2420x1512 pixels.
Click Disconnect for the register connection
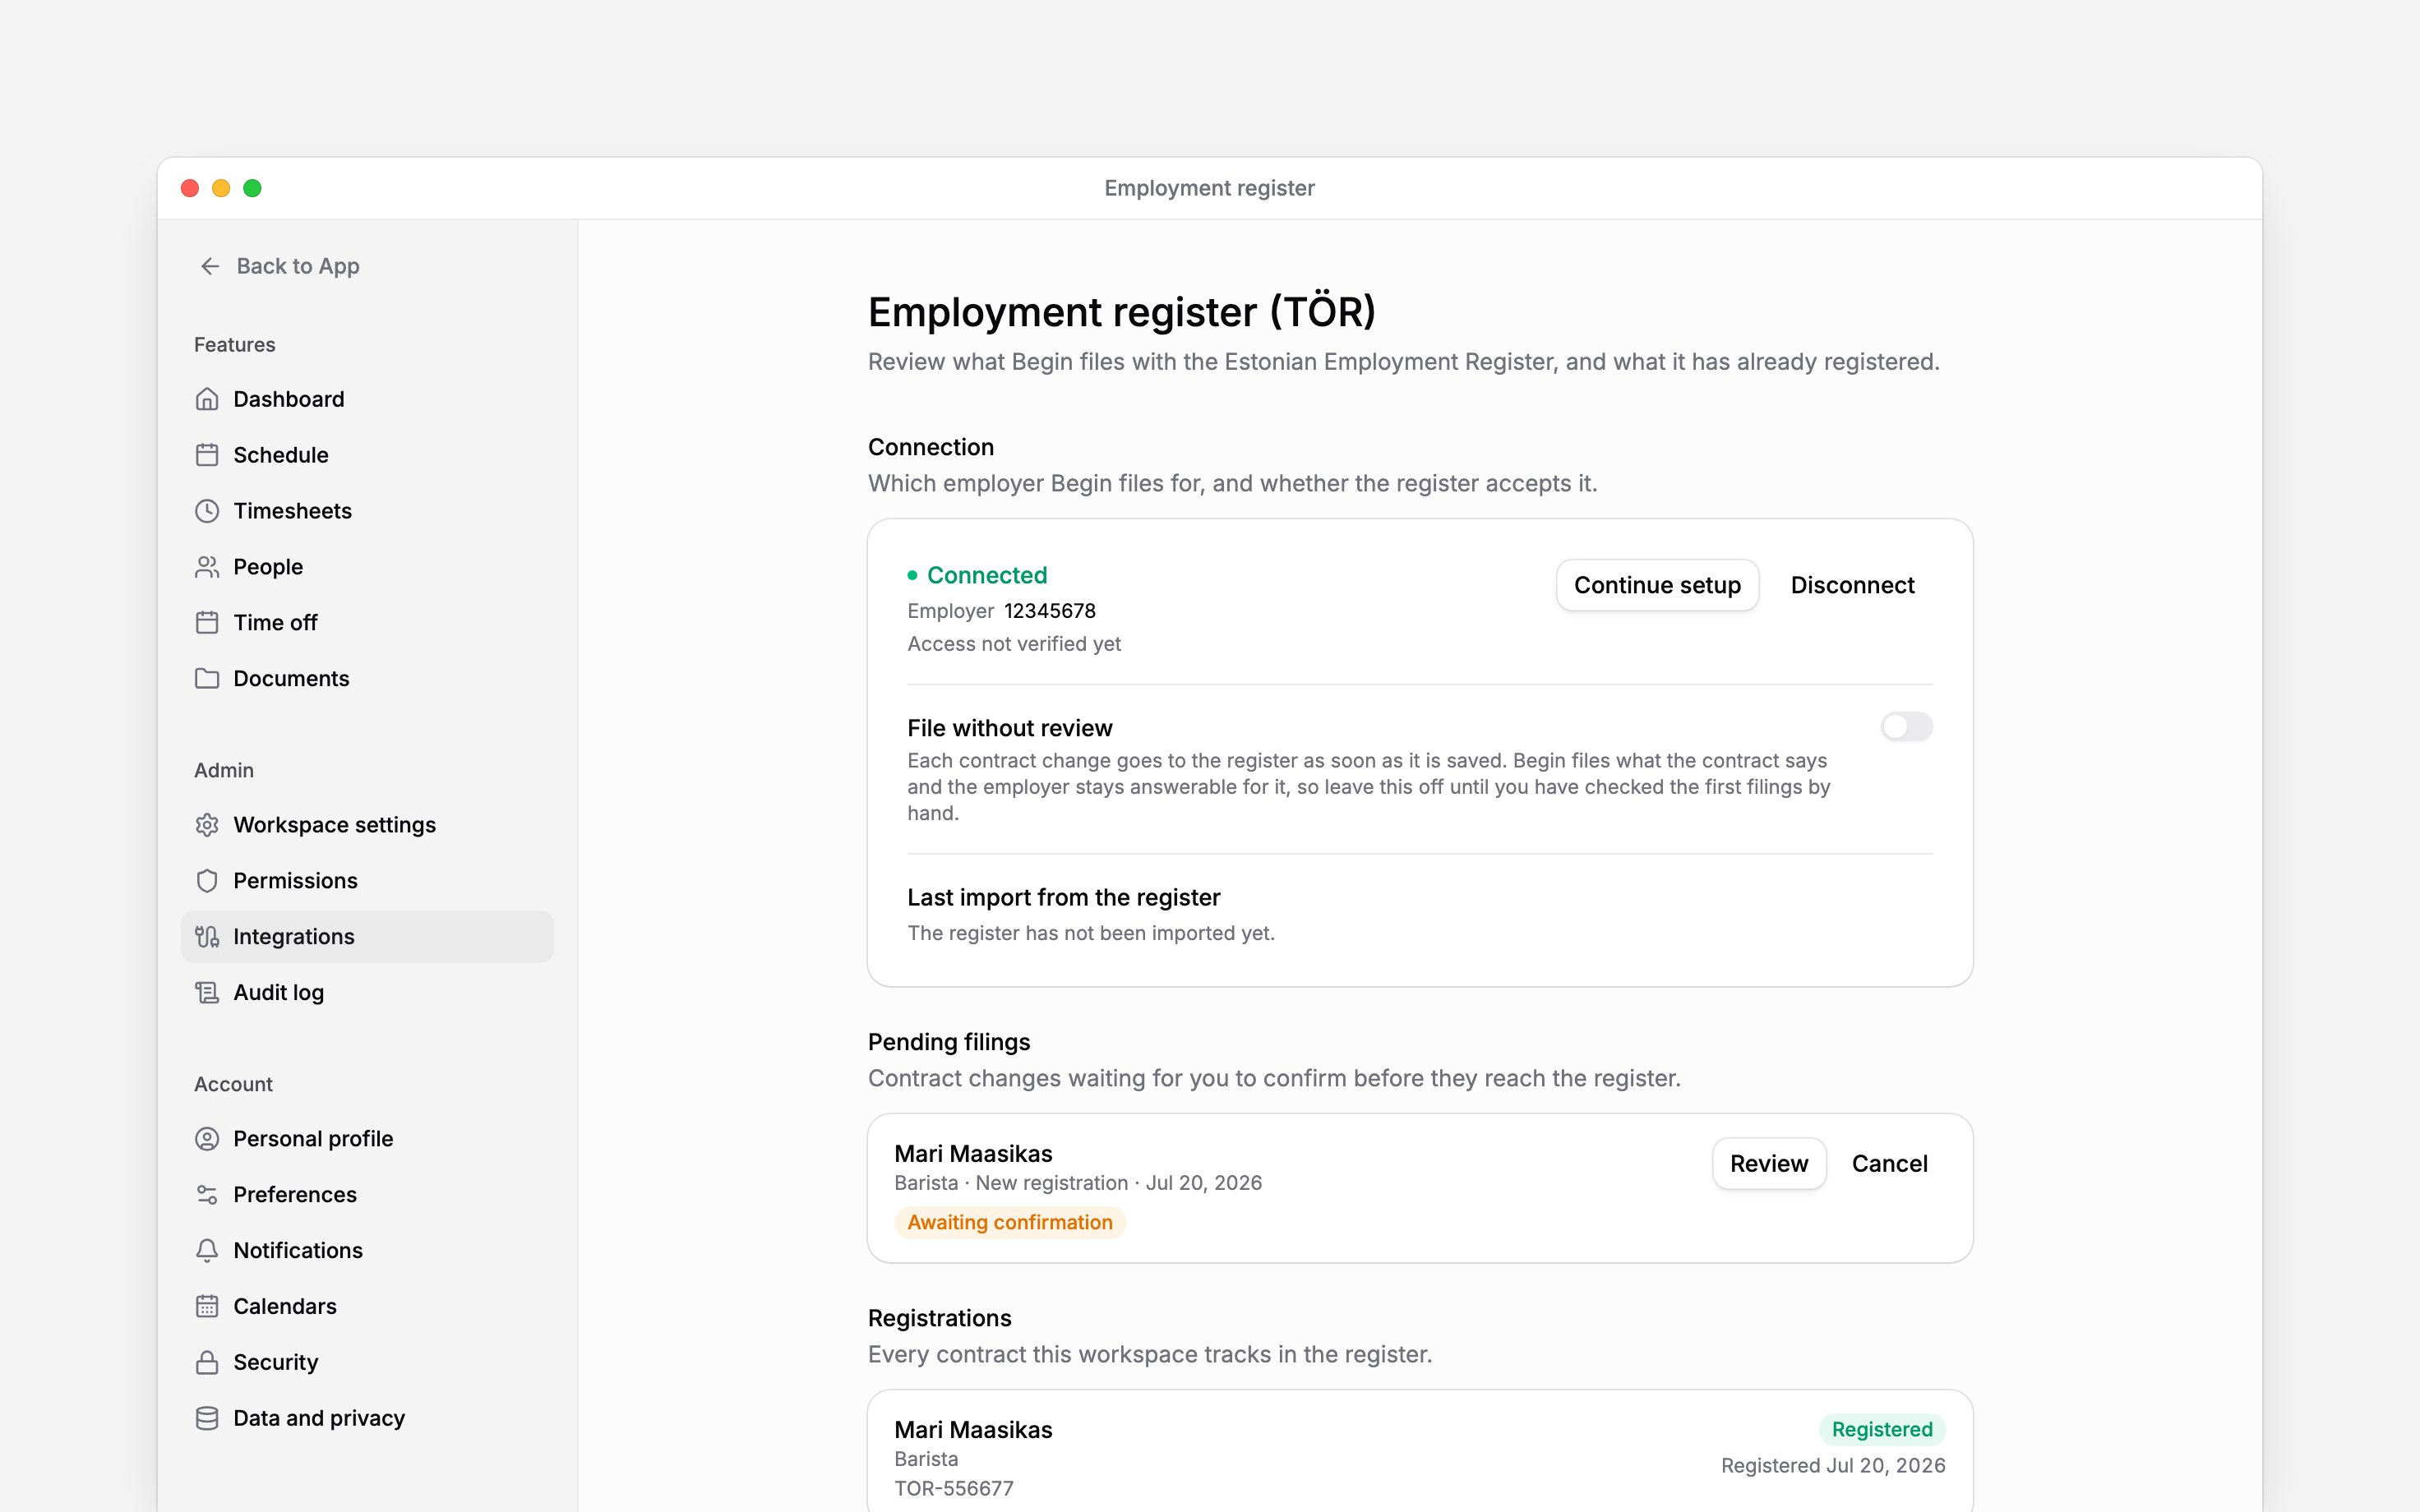(1852, 585)
